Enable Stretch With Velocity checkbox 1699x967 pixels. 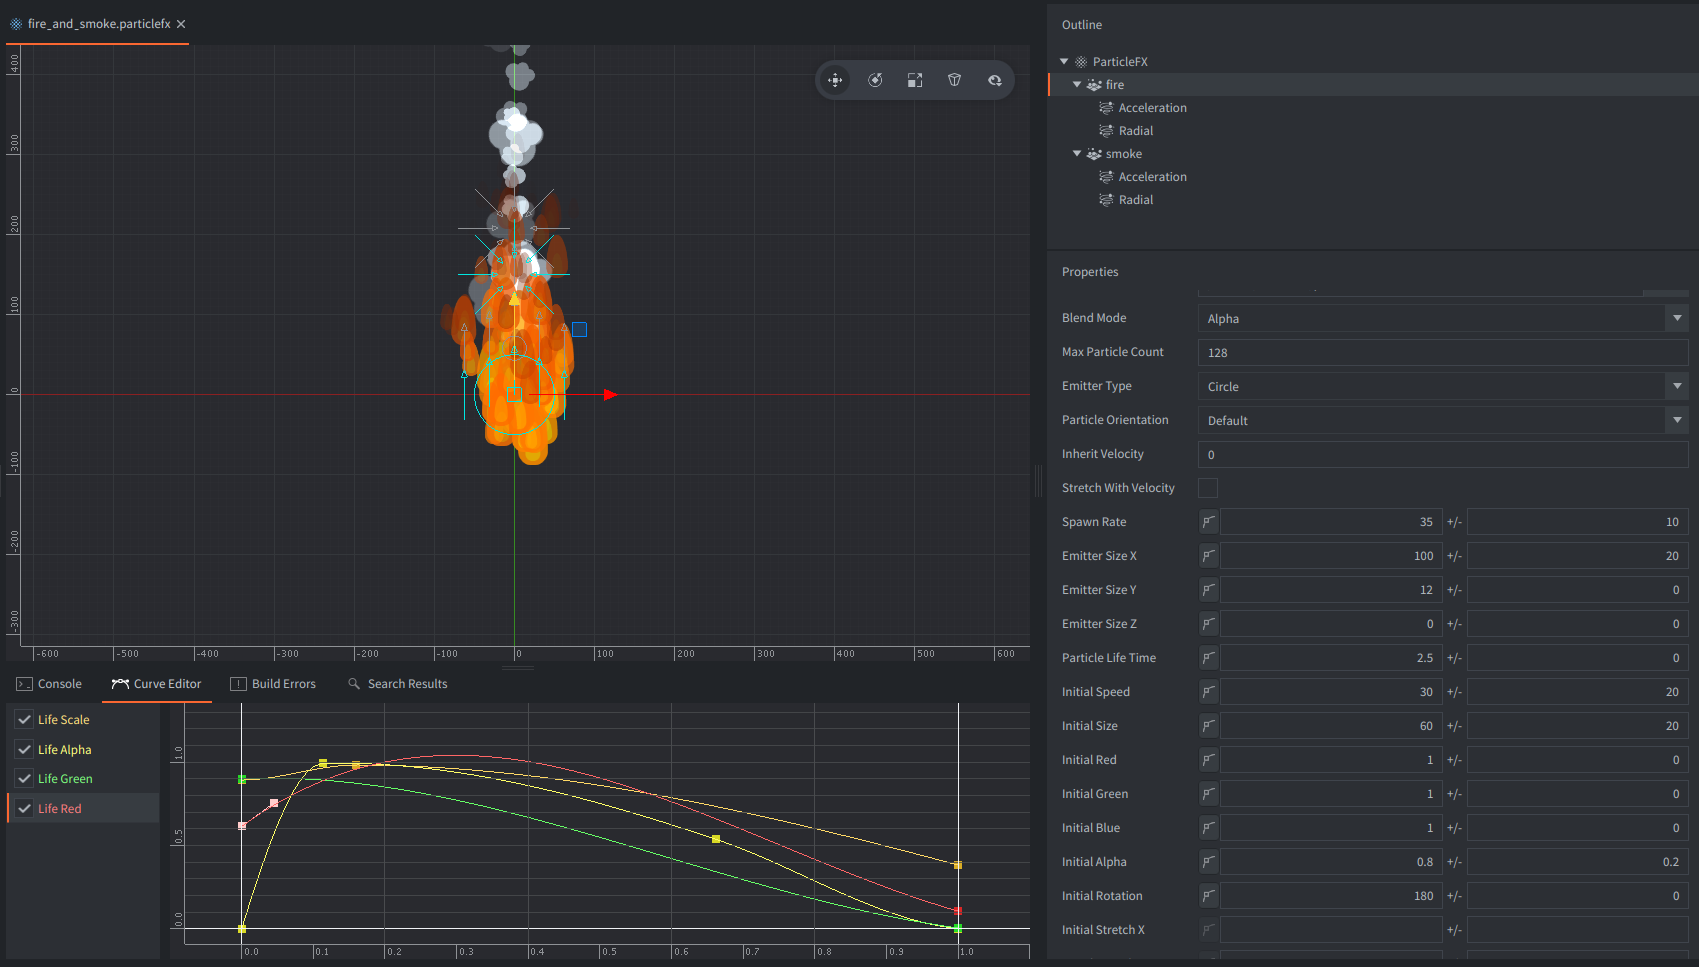coord(1208,488)
